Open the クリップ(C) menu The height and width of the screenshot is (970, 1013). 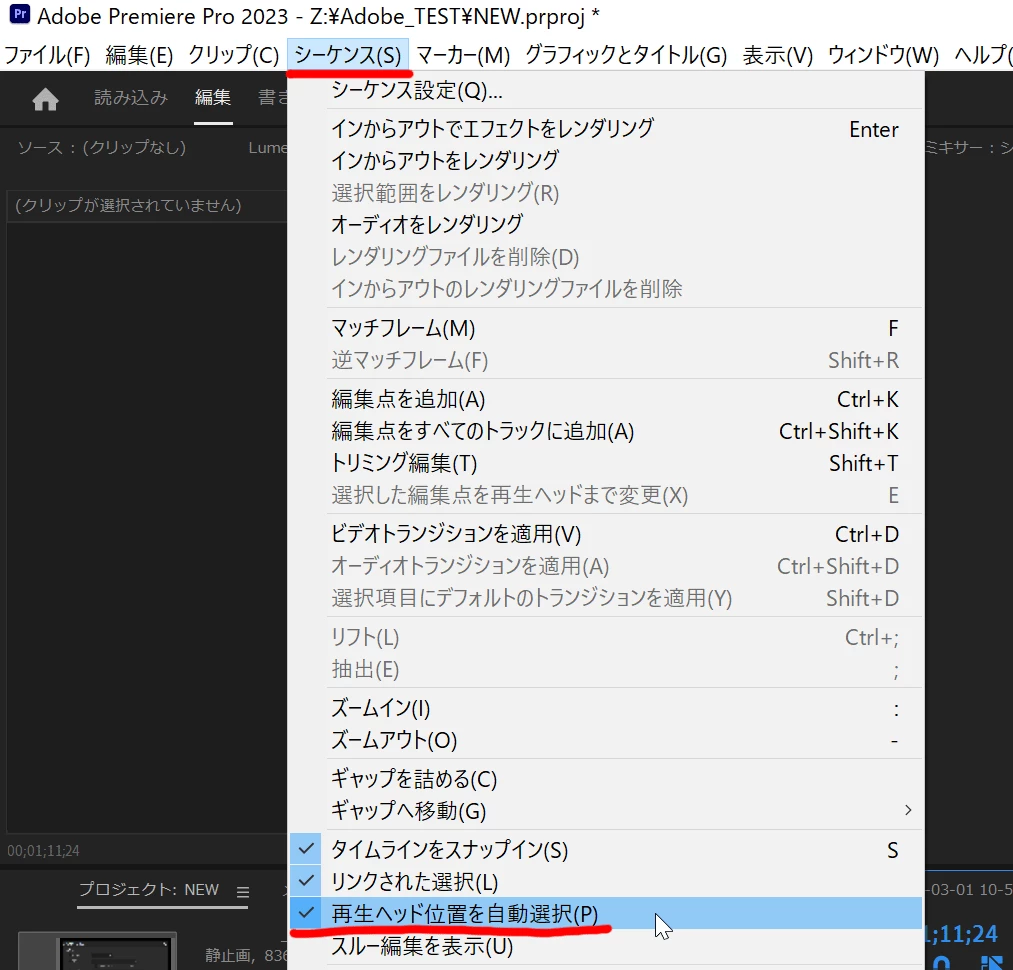[x=233, y=56]
